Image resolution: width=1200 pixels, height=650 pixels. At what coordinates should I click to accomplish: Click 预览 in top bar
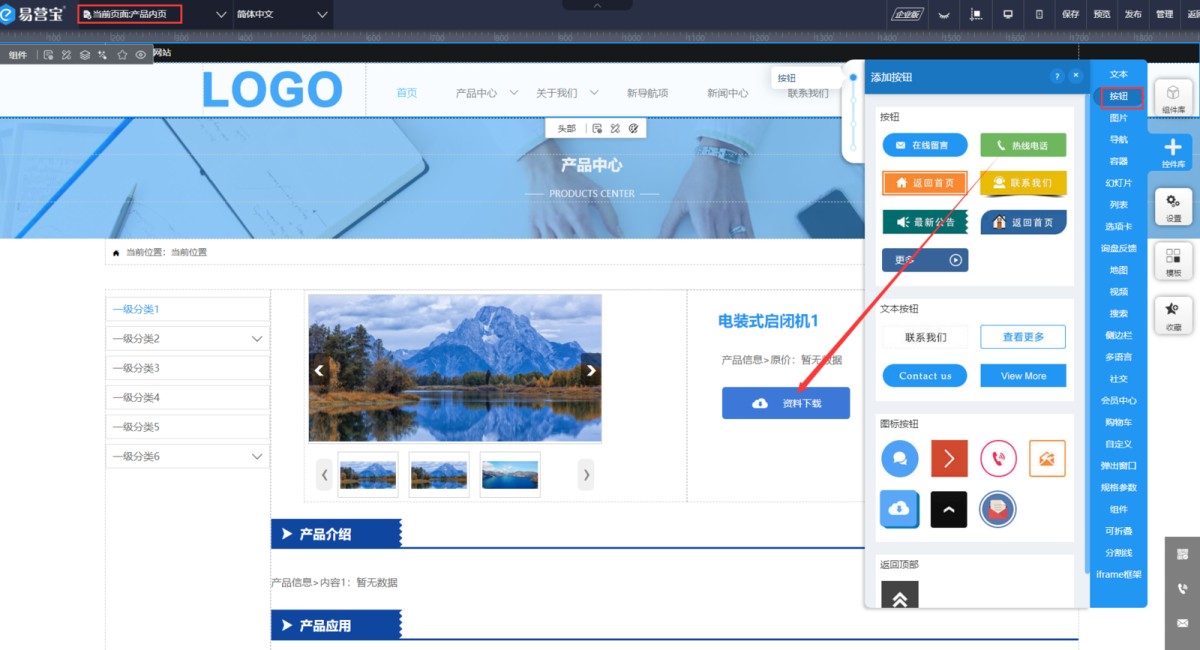[x=1102, y=15]
